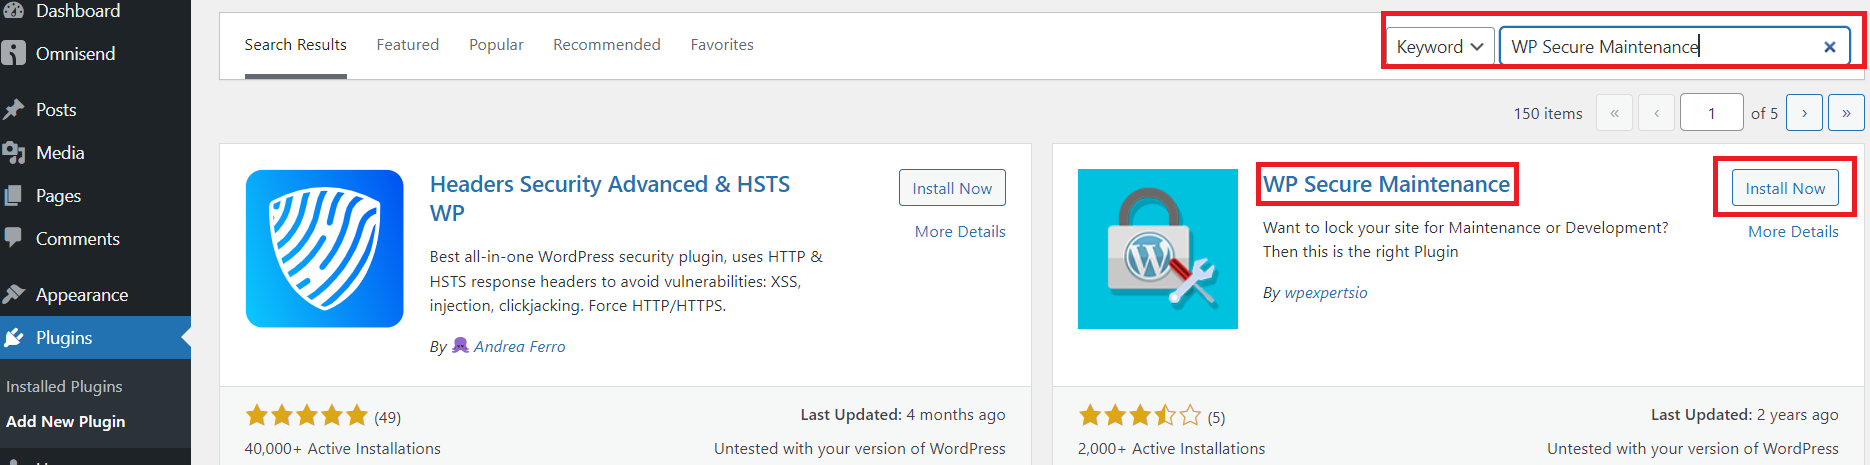Click the Posts pushpin icon
This screenshot has height=465, width=1870.
pos(14,109)
